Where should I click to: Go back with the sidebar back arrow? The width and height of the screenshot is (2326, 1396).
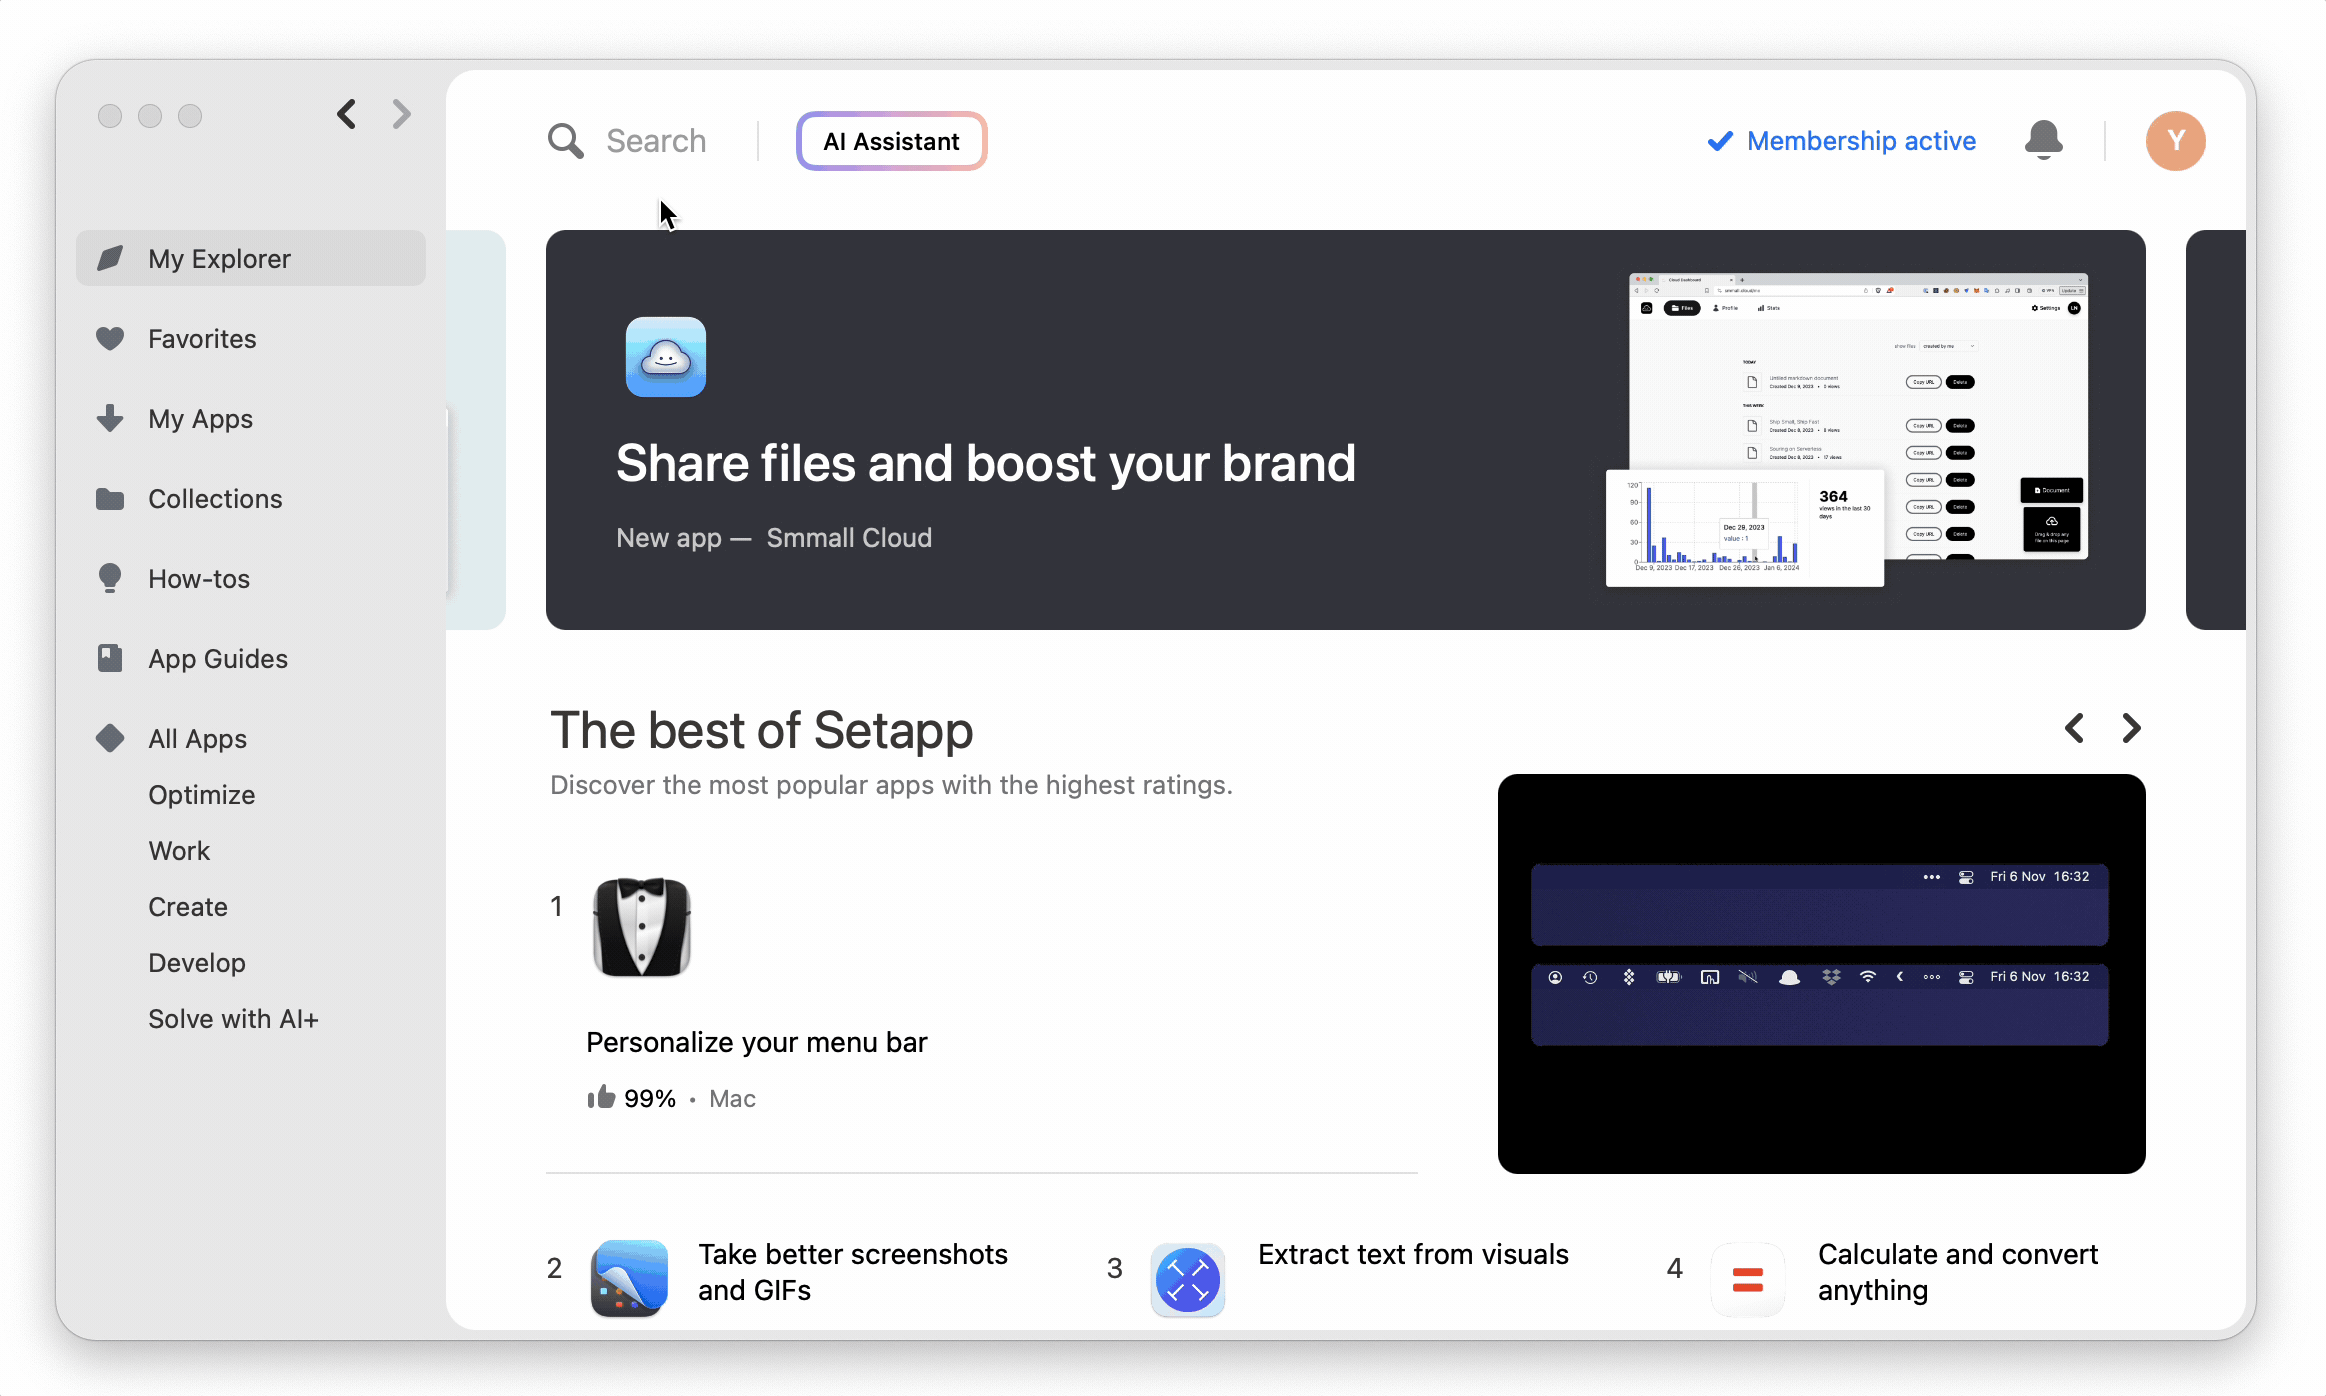[347, 114]
